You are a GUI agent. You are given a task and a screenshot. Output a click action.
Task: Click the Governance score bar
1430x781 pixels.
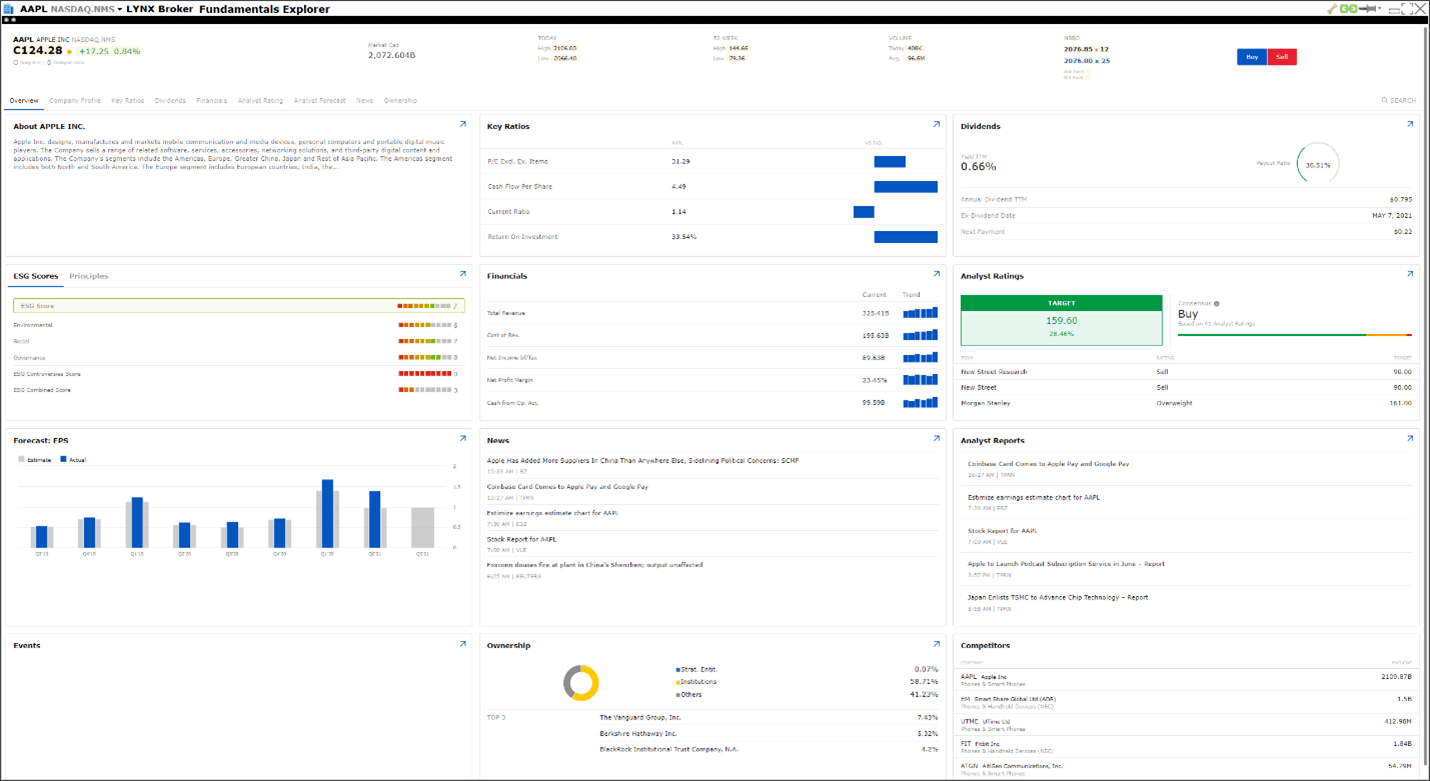pyautogui.click(x=425, y=357)
